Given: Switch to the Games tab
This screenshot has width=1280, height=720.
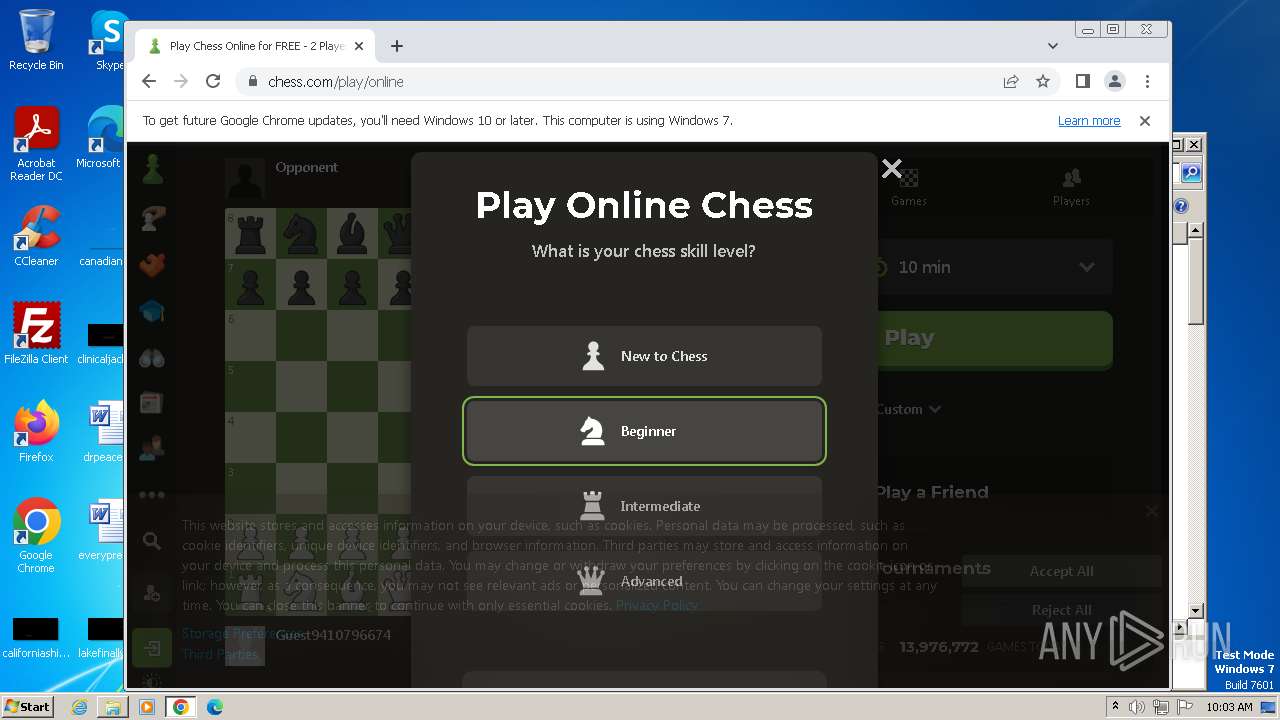Looking at the screenshot, I should click(x=909, y=187).
